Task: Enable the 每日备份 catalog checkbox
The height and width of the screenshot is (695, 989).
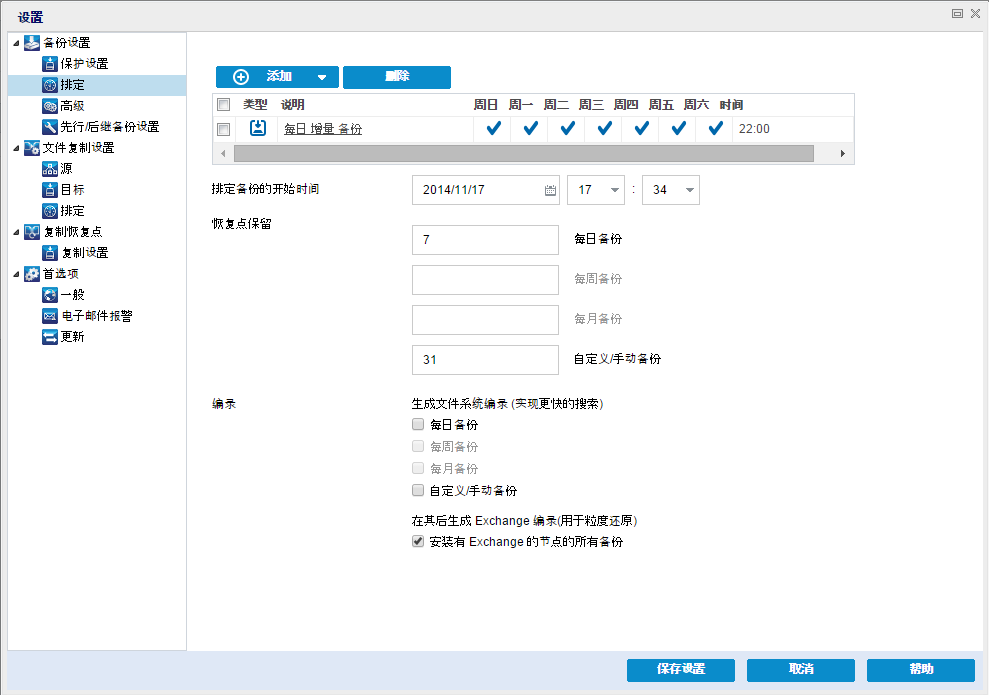Action: (x=418, y=425)
